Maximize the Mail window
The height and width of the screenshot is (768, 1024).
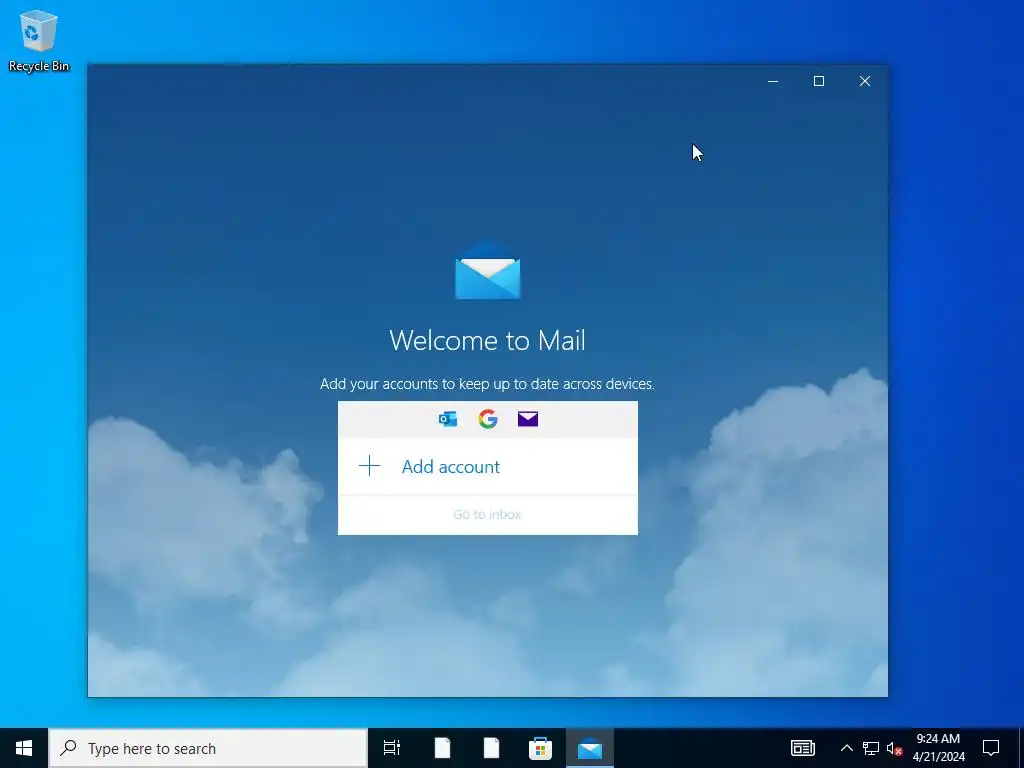point(819,81)
